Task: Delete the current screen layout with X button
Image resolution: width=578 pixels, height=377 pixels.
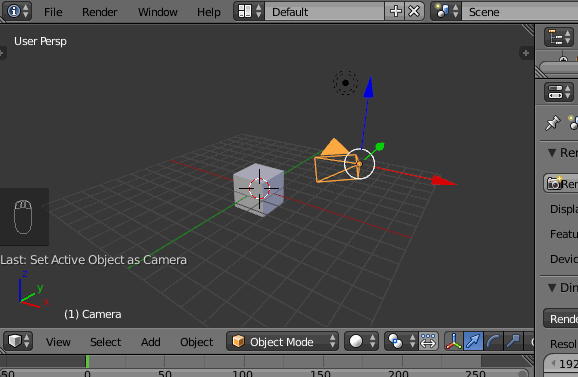Action: [414, 11]
